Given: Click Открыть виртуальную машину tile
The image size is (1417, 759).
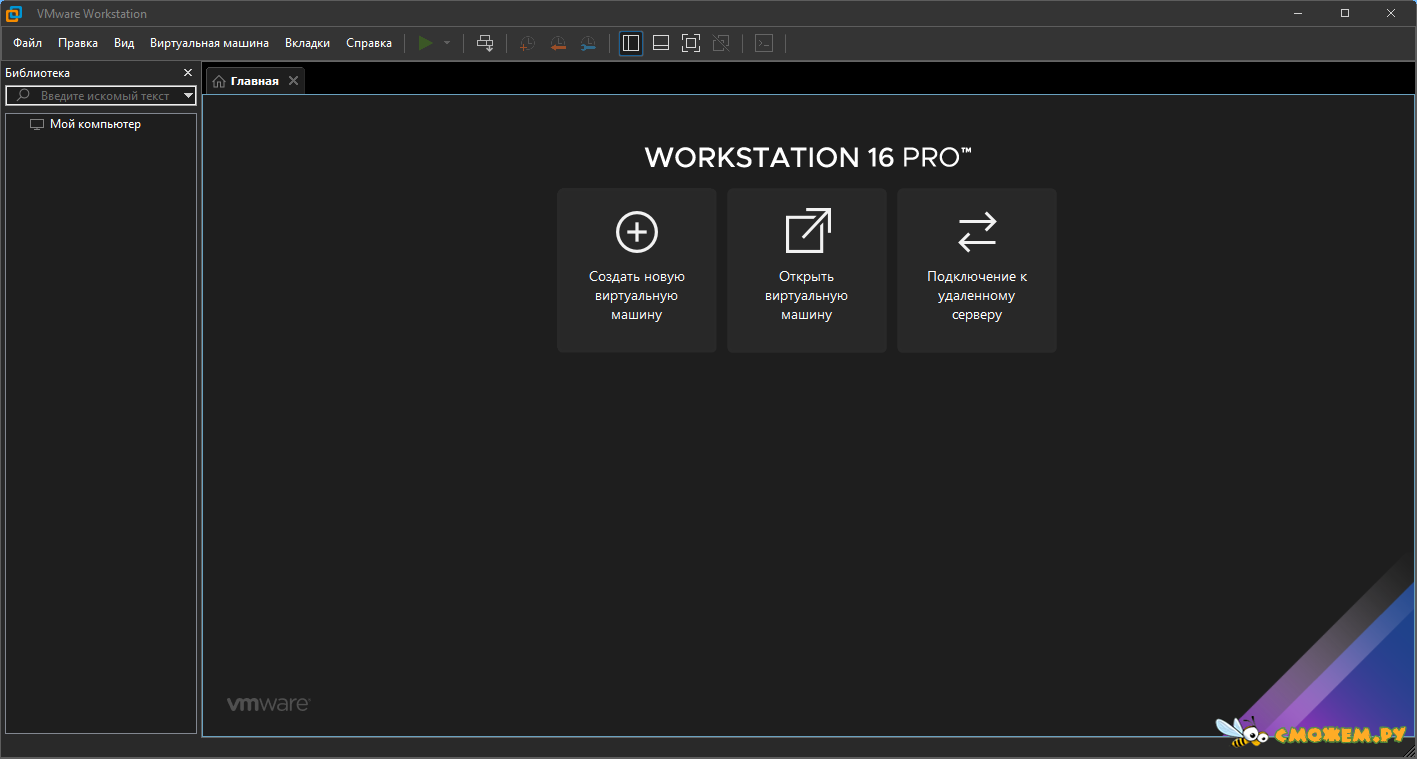Looking at the screenshot, I should click(x=807, y=270).
